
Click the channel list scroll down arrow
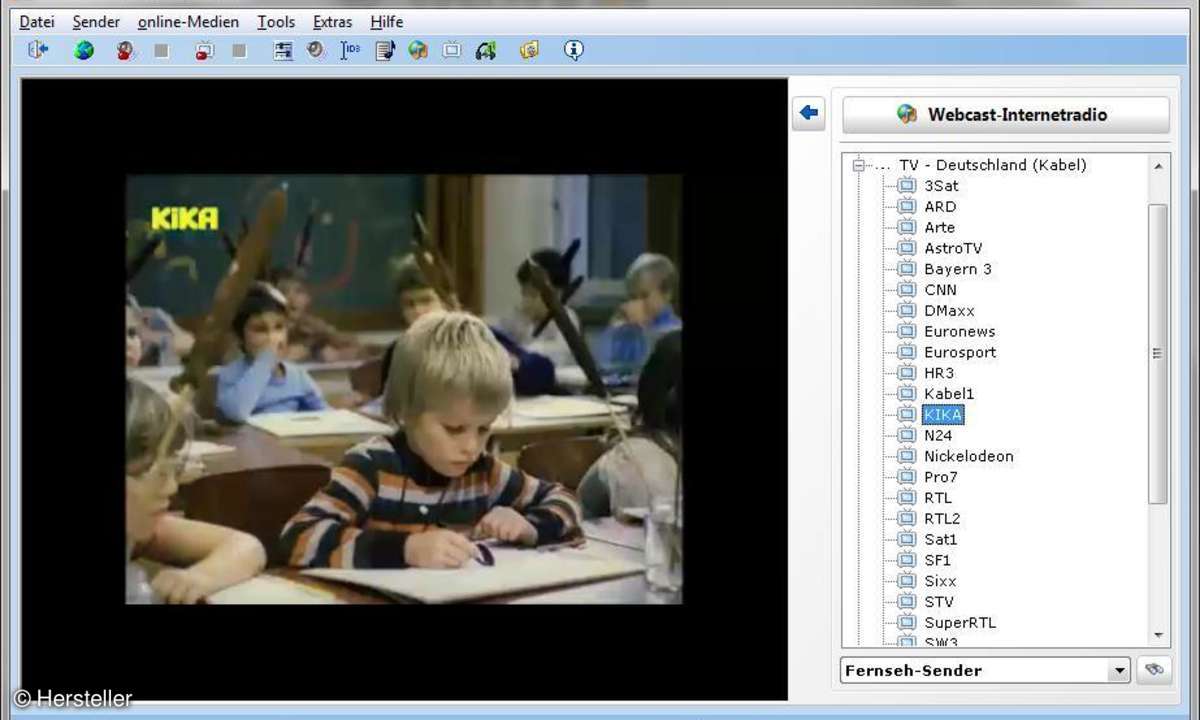1158,635
